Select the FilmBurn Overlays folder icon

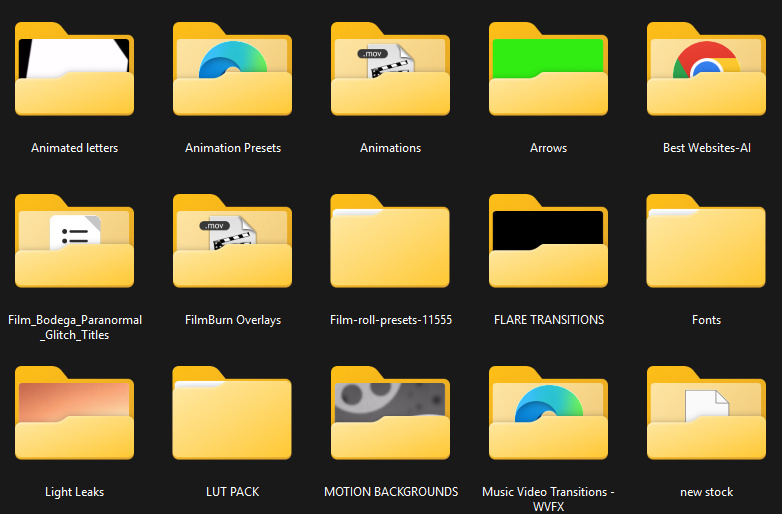(x=232, y=241)
